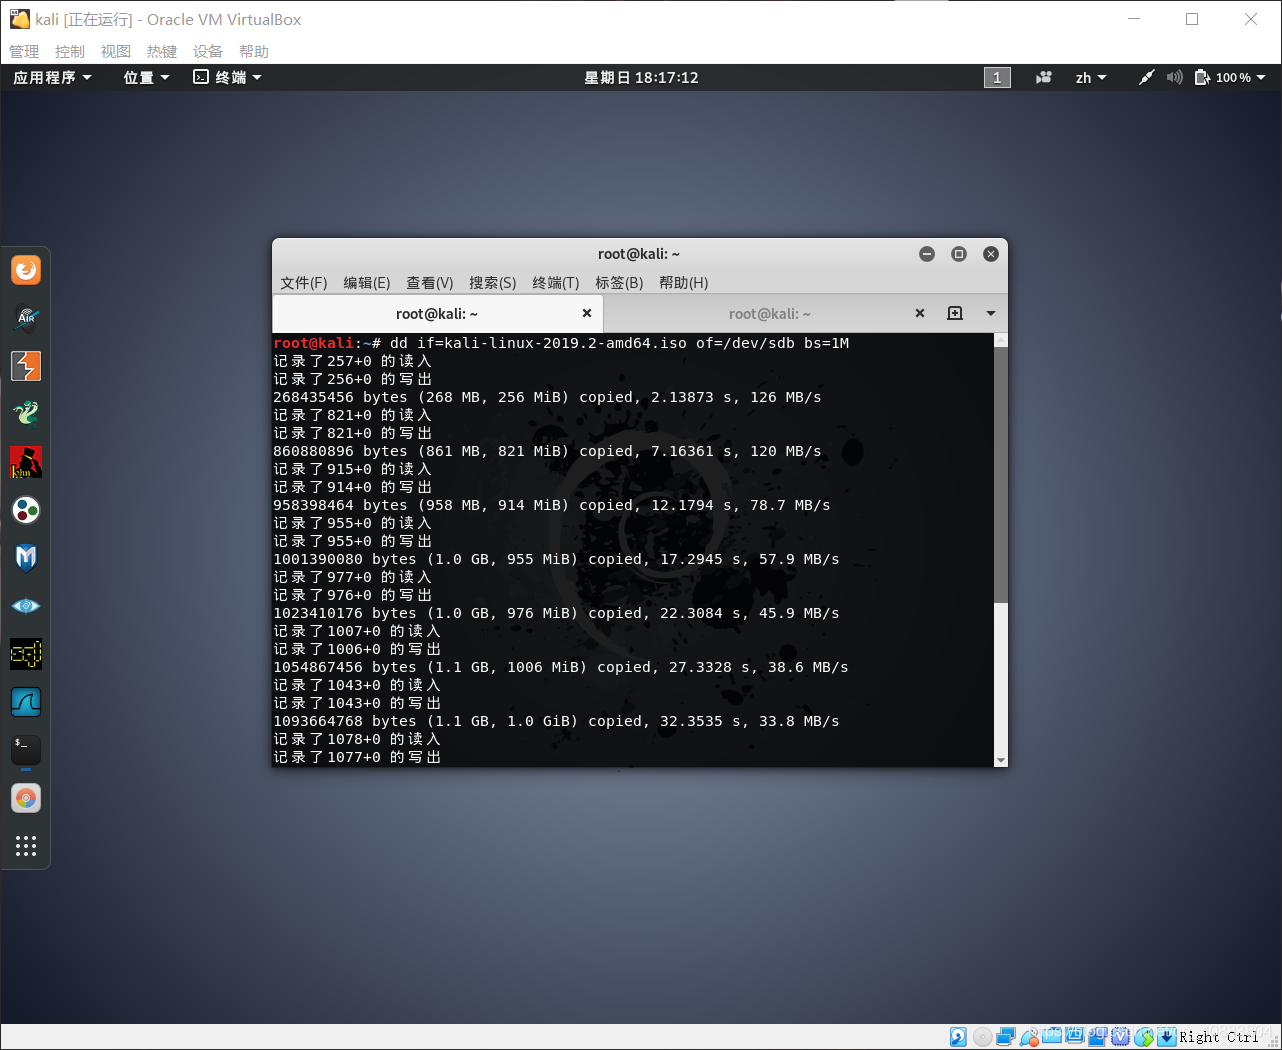Viewport: 1282px width, 1050px height.
Task: Show all applications grid in dock
Action: 26,846
